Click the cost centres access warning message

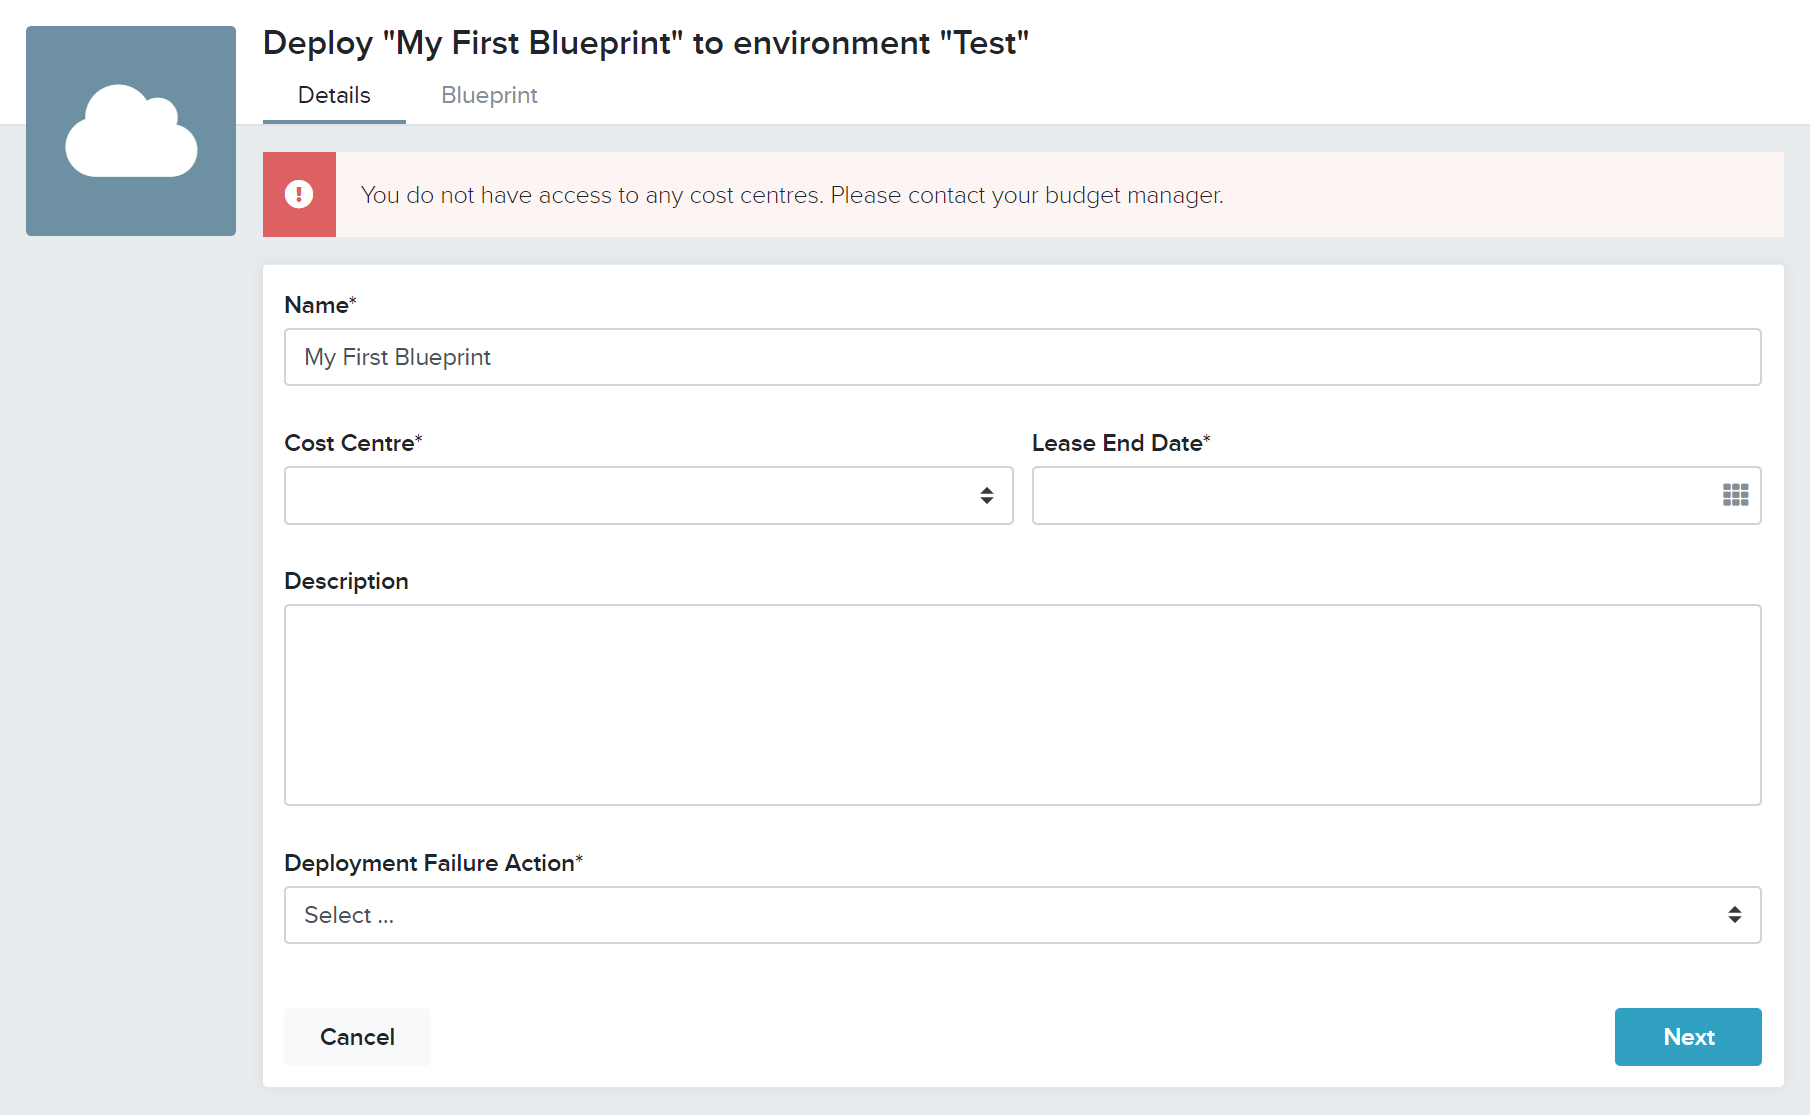792,195
